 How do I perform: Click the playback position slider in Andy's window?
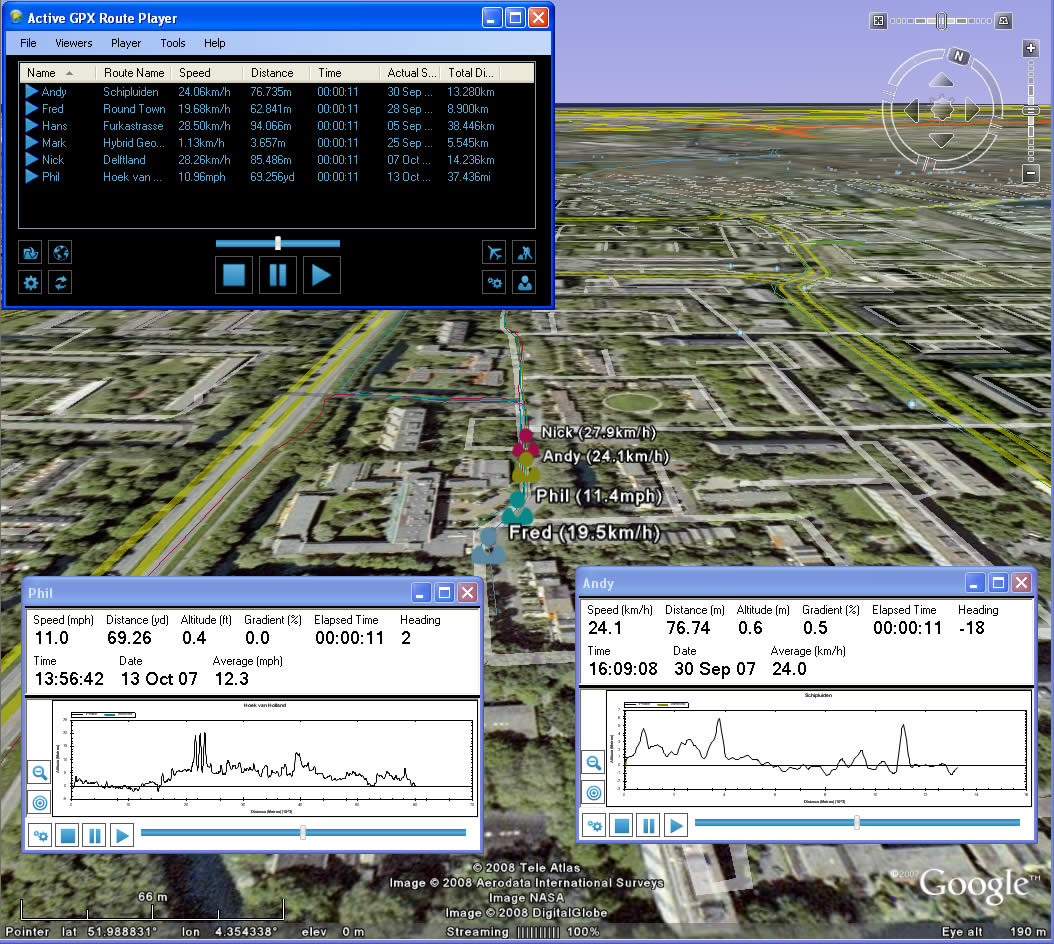pos(857,822)
